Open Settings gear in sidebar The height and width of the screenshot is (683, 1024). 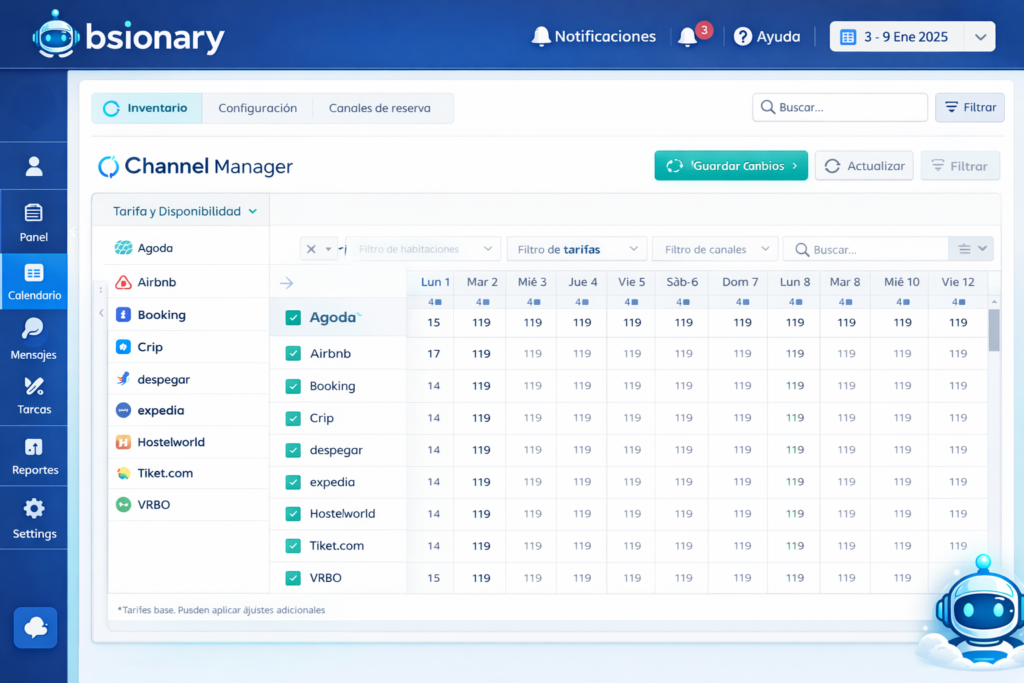coord(34,518)
